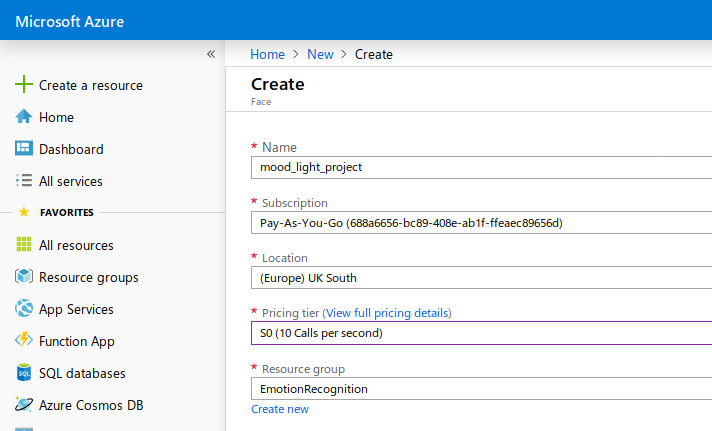Click the Resource groups cube icon
The height and width of the screenshot is (431, 712).
24,276
